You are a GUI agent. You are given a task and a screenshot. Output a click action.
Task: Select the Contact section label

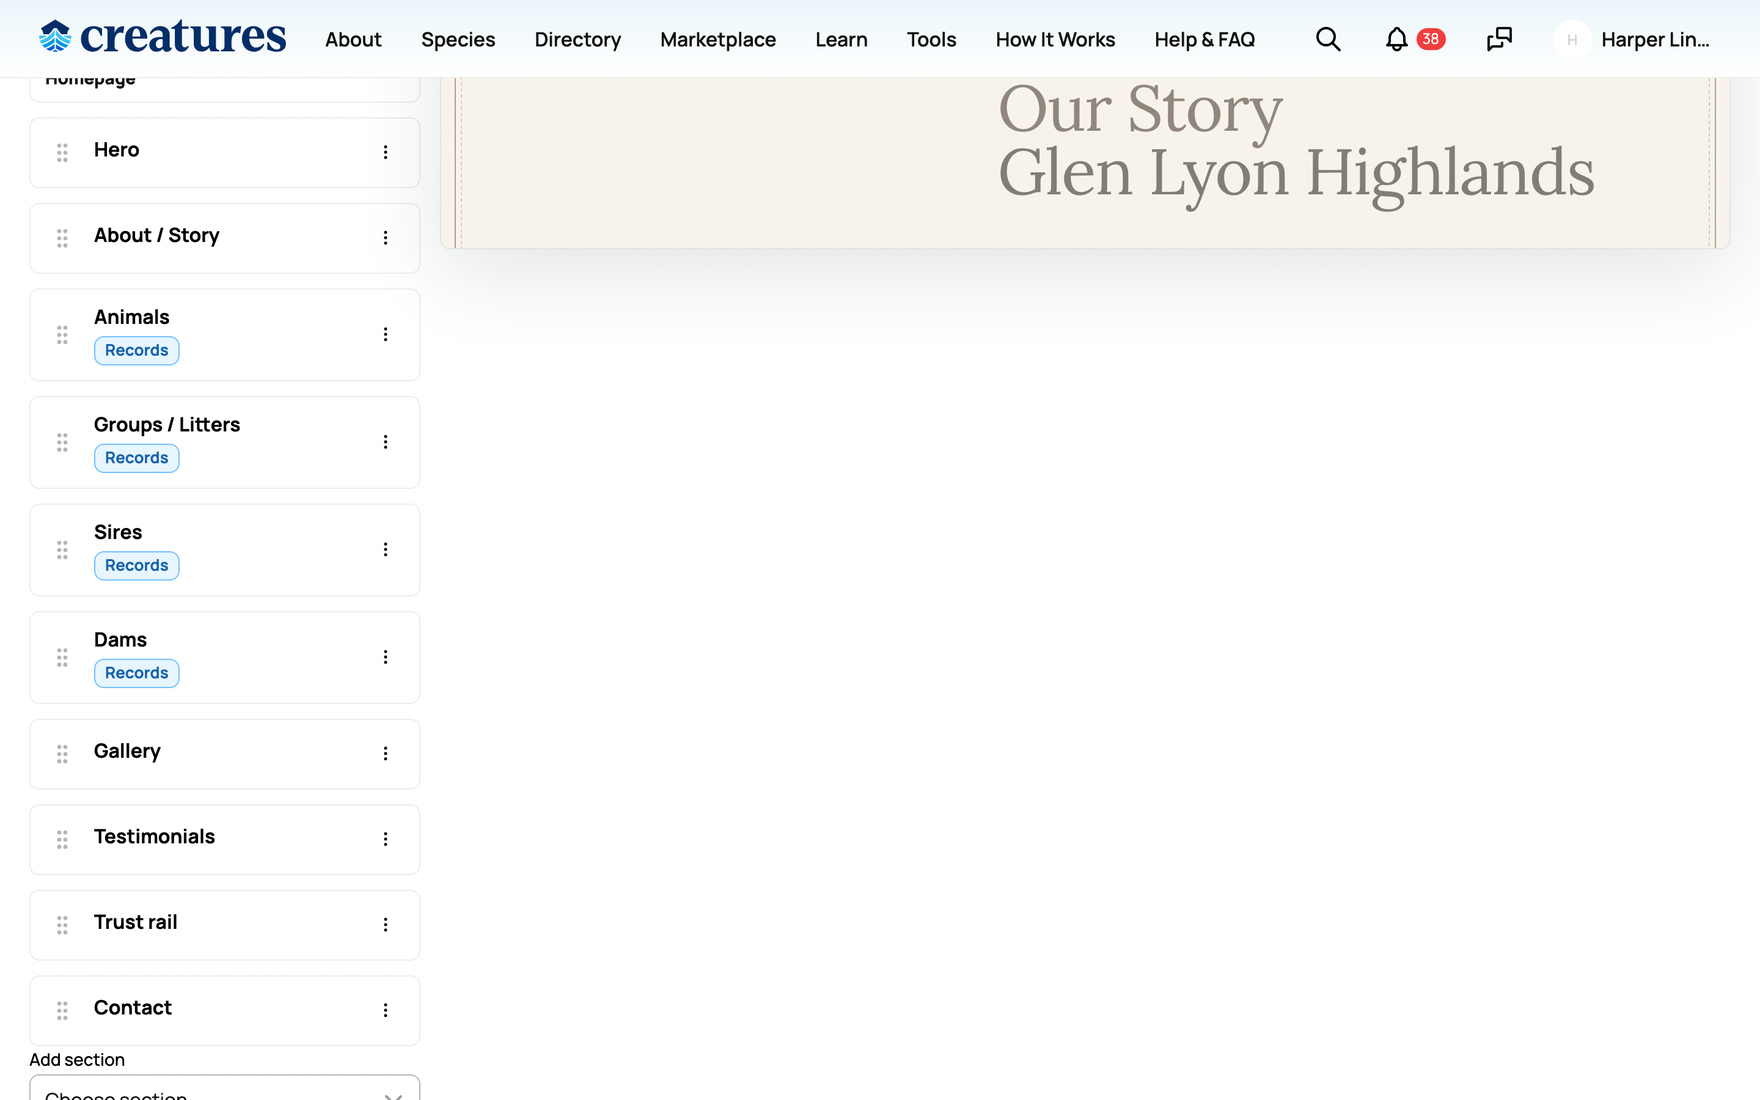133,1008
